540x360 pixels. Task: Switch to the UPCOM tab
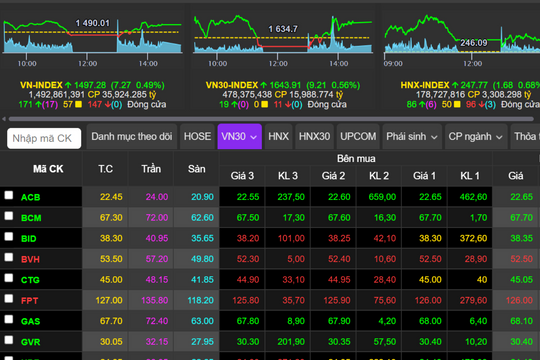(x=358, y=137)
